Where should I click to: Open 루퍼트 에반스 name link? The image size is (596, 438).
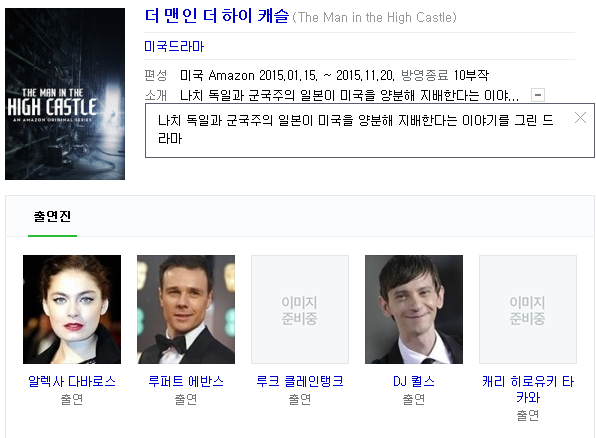186,381
